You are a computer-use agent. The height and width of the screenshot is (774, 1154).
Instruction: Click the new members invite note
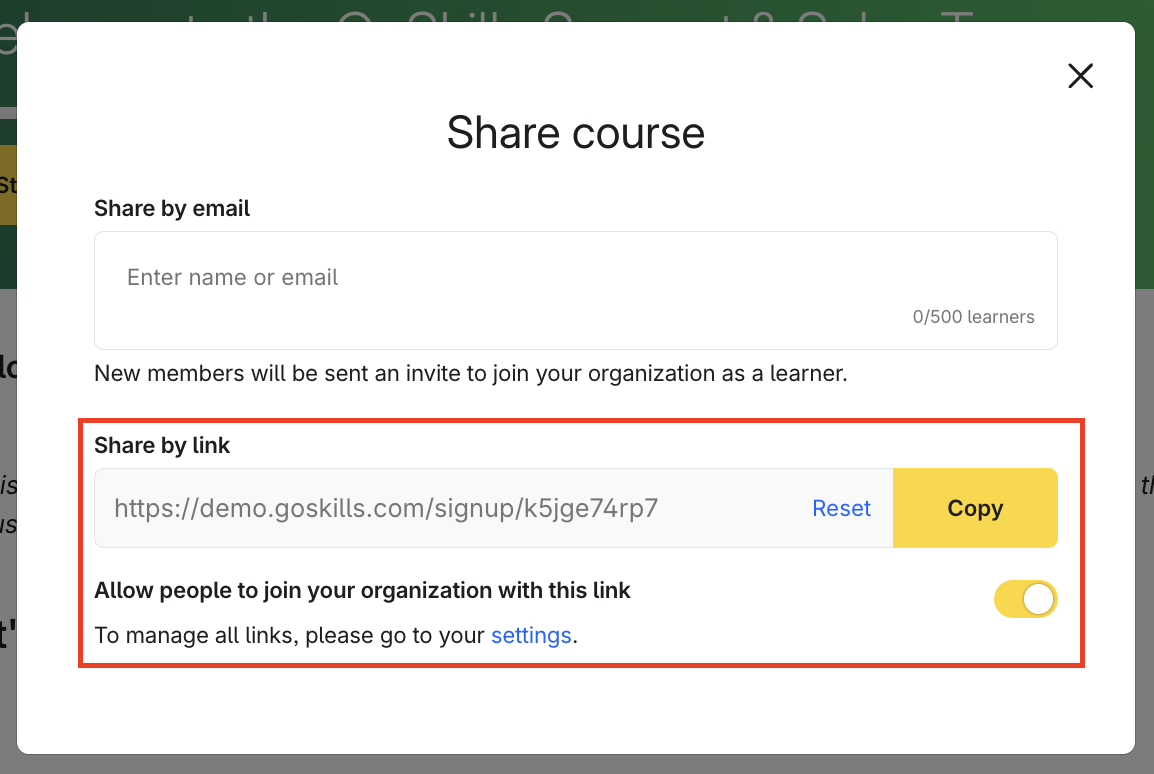470,373
